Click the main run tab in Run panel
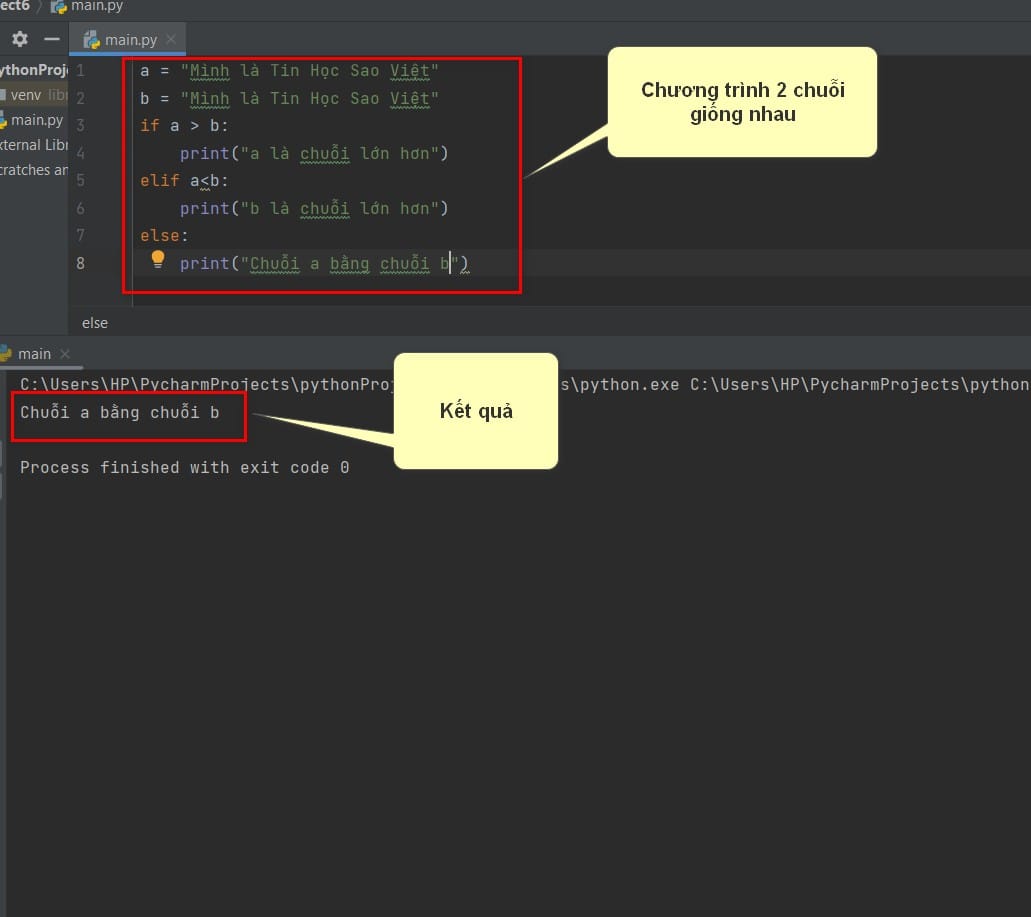The width and height of the screenshot is (1031, 917). coord(35,354)
